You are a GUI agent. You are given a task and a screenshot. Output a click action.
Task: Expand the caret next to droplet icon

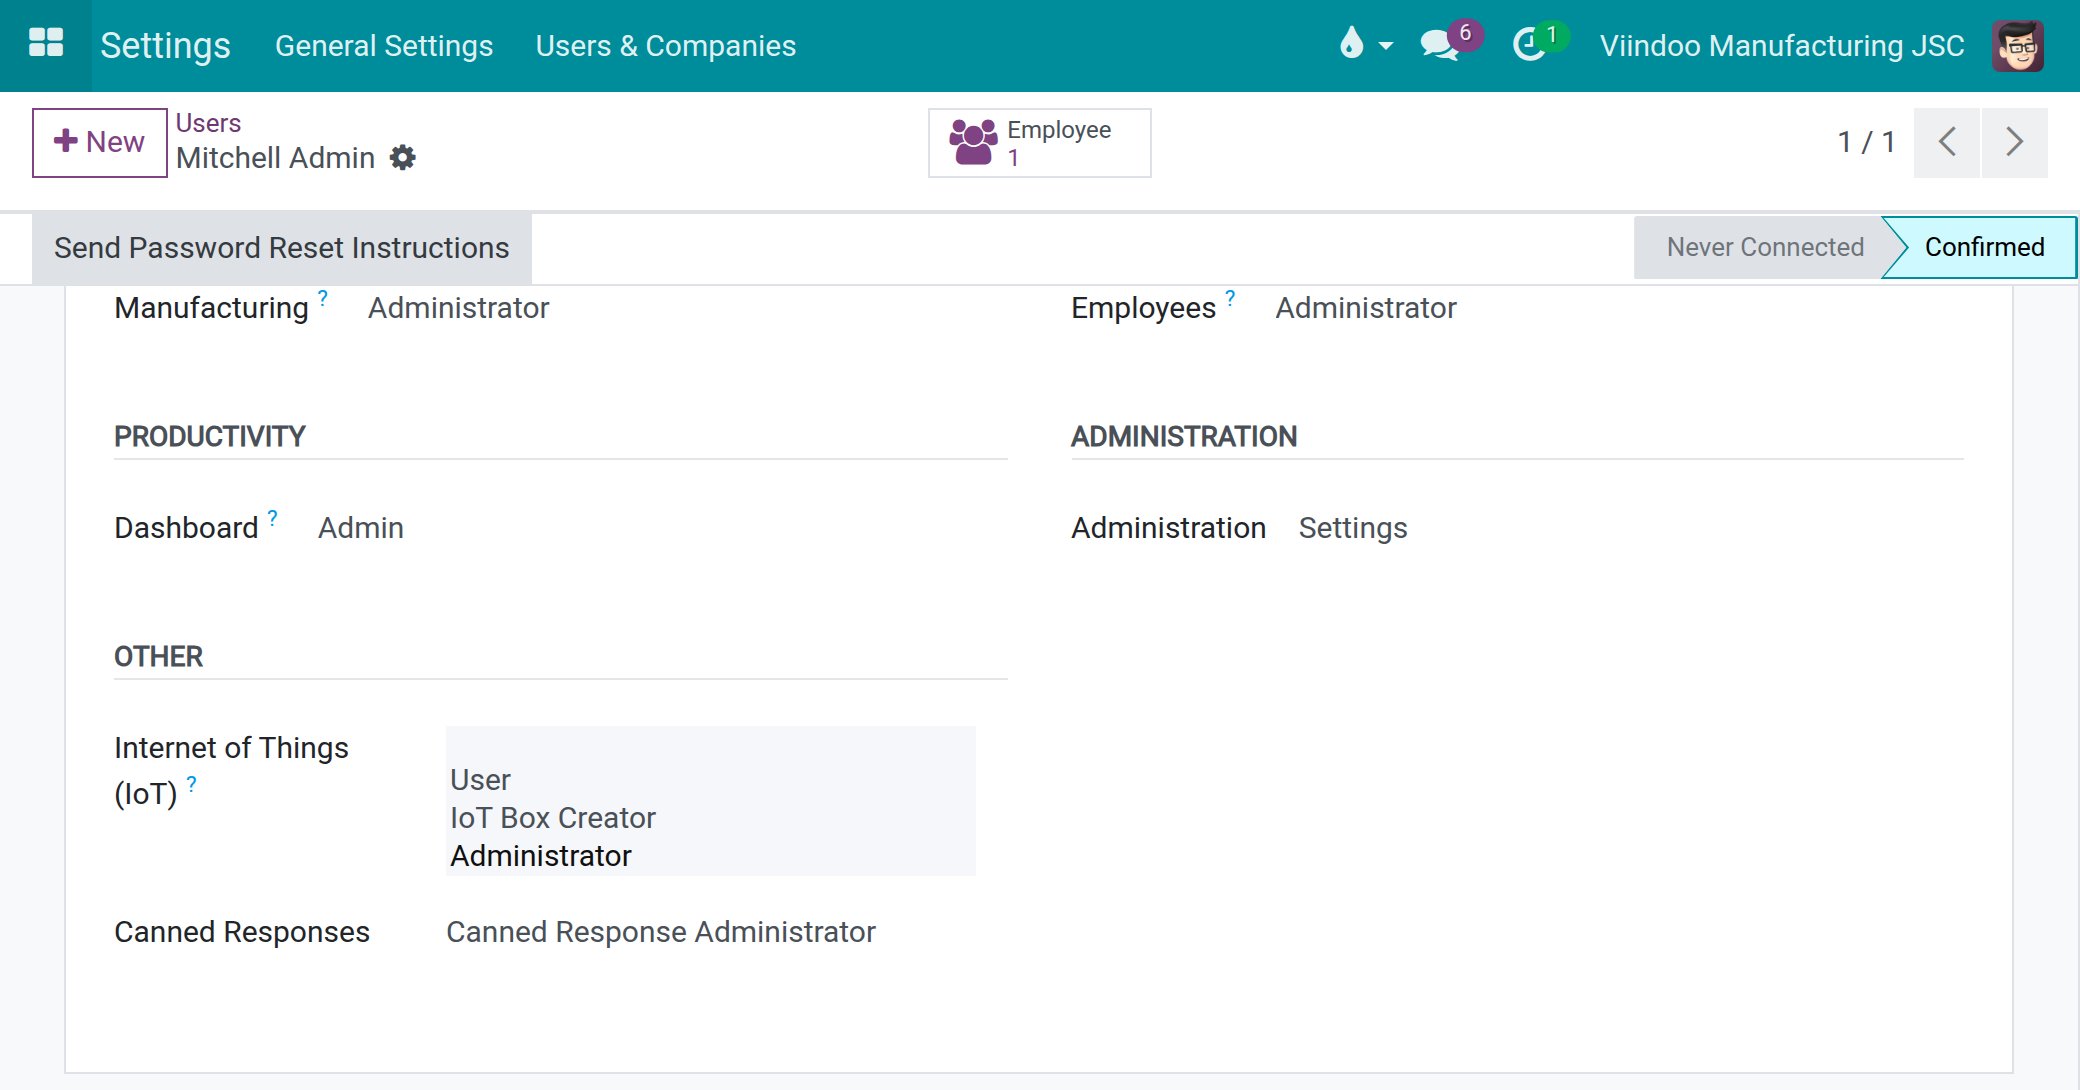(x=1386, y=46)
